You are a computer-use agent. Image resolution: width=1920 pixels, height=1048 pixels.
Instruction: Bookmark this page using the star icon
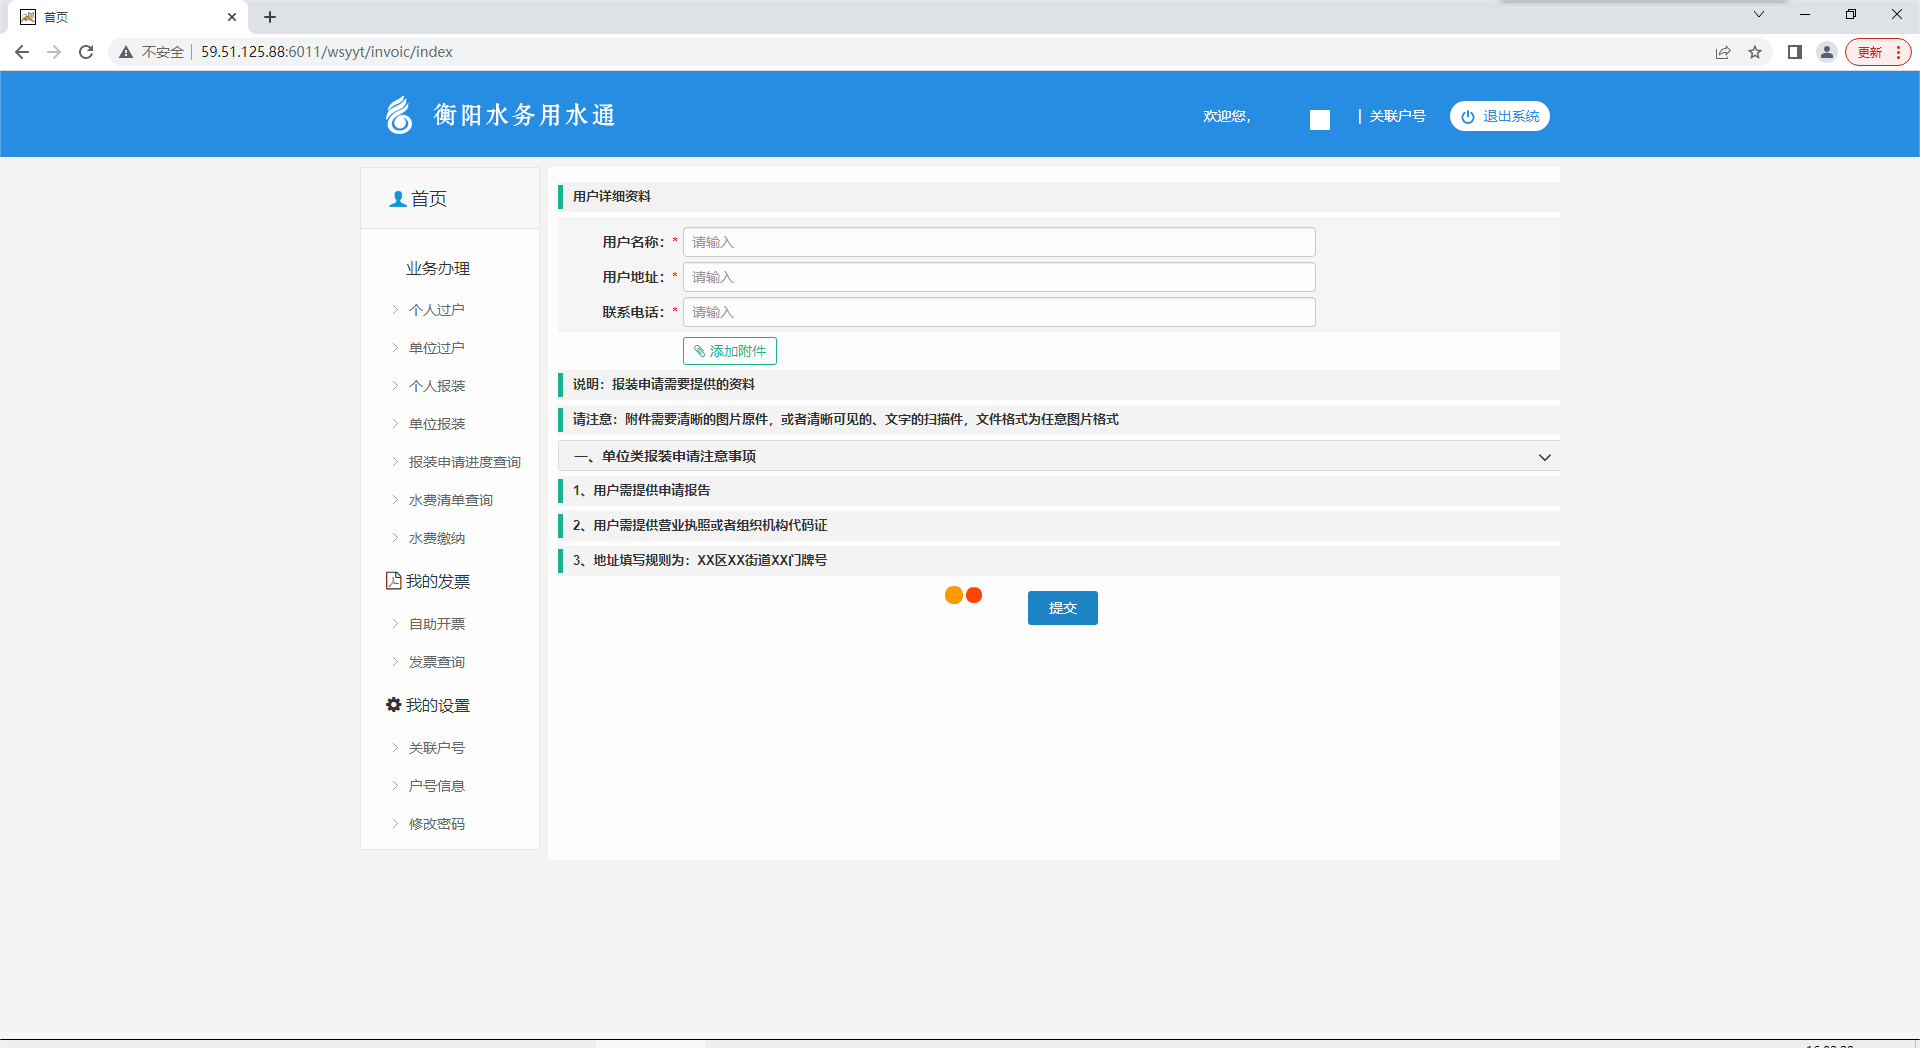click(1755, 52)
